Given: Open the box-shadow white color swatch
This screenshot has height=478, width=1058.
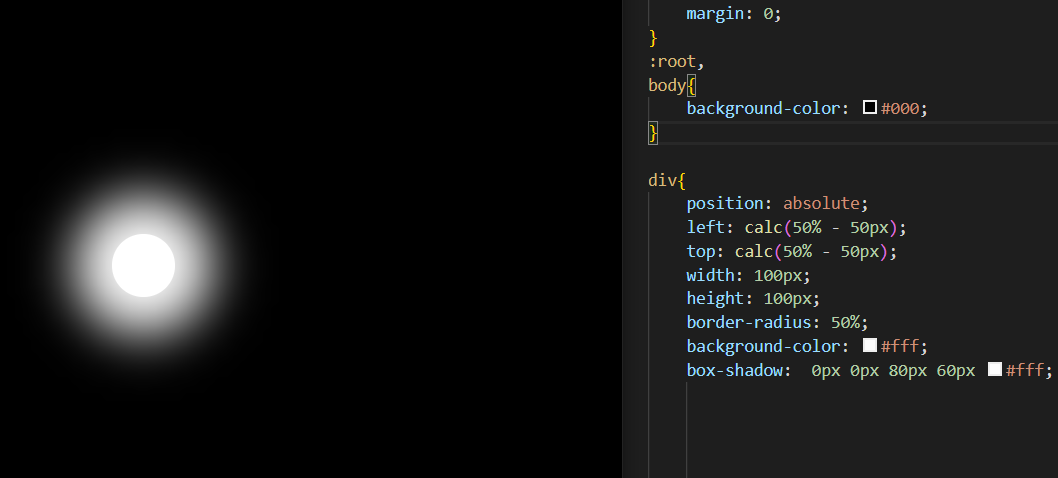Looking at the screenshot, I should pyautogui.click(x=995, y=369).
